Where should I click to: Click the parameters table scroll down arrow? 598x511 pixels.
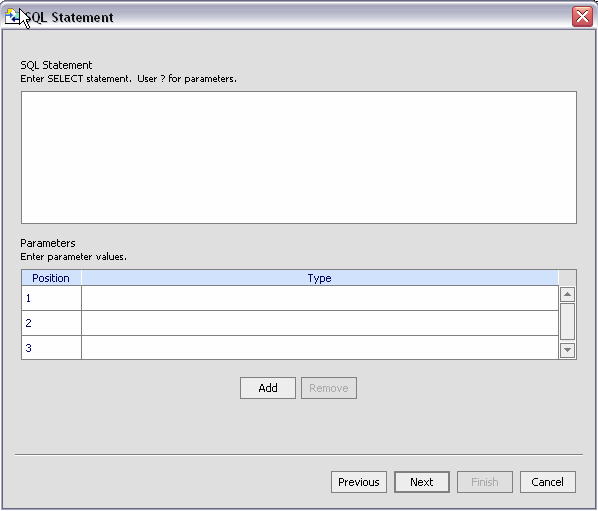[x=567, y=350]
